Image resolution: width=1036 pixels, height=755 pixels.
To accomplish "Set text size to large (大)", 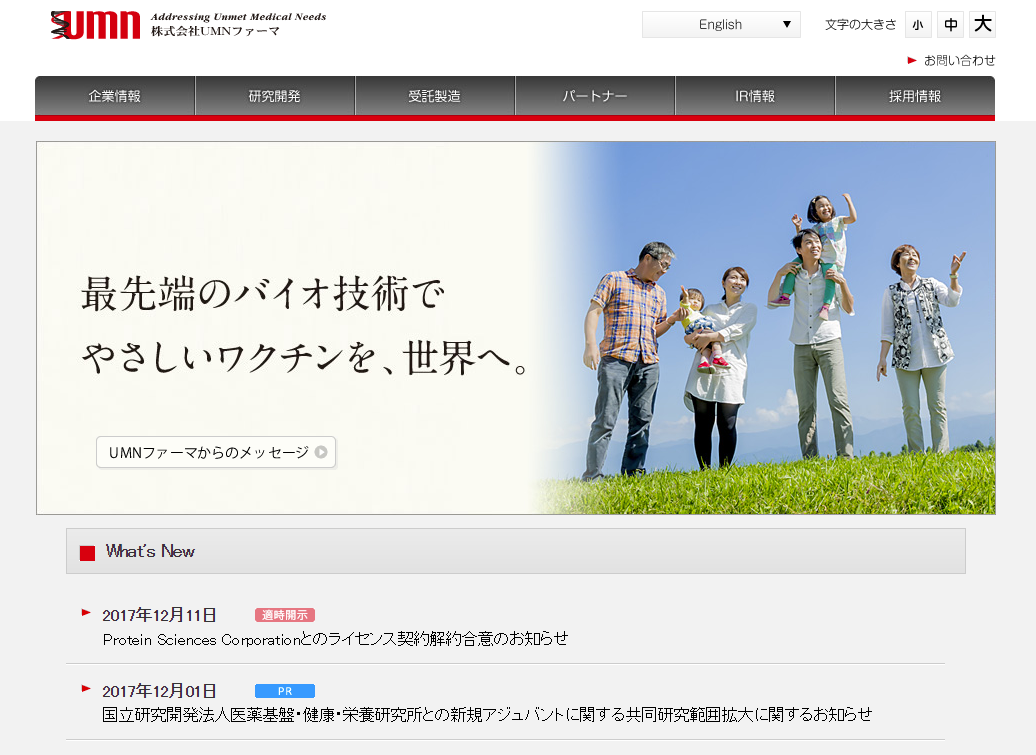I will click(x=982, y=24).
